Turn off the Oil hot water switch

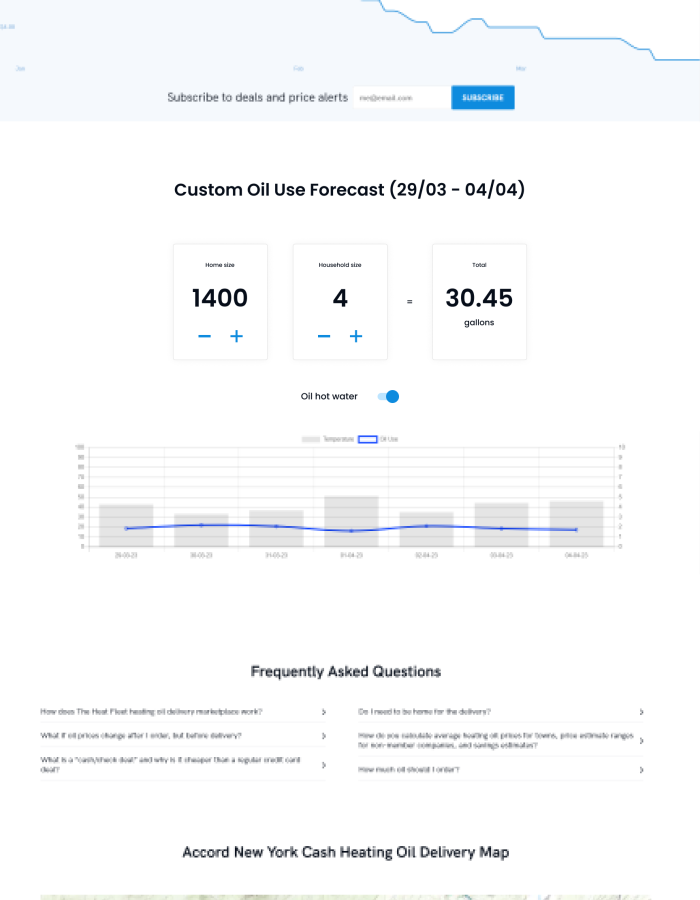[x=388, y=397]
